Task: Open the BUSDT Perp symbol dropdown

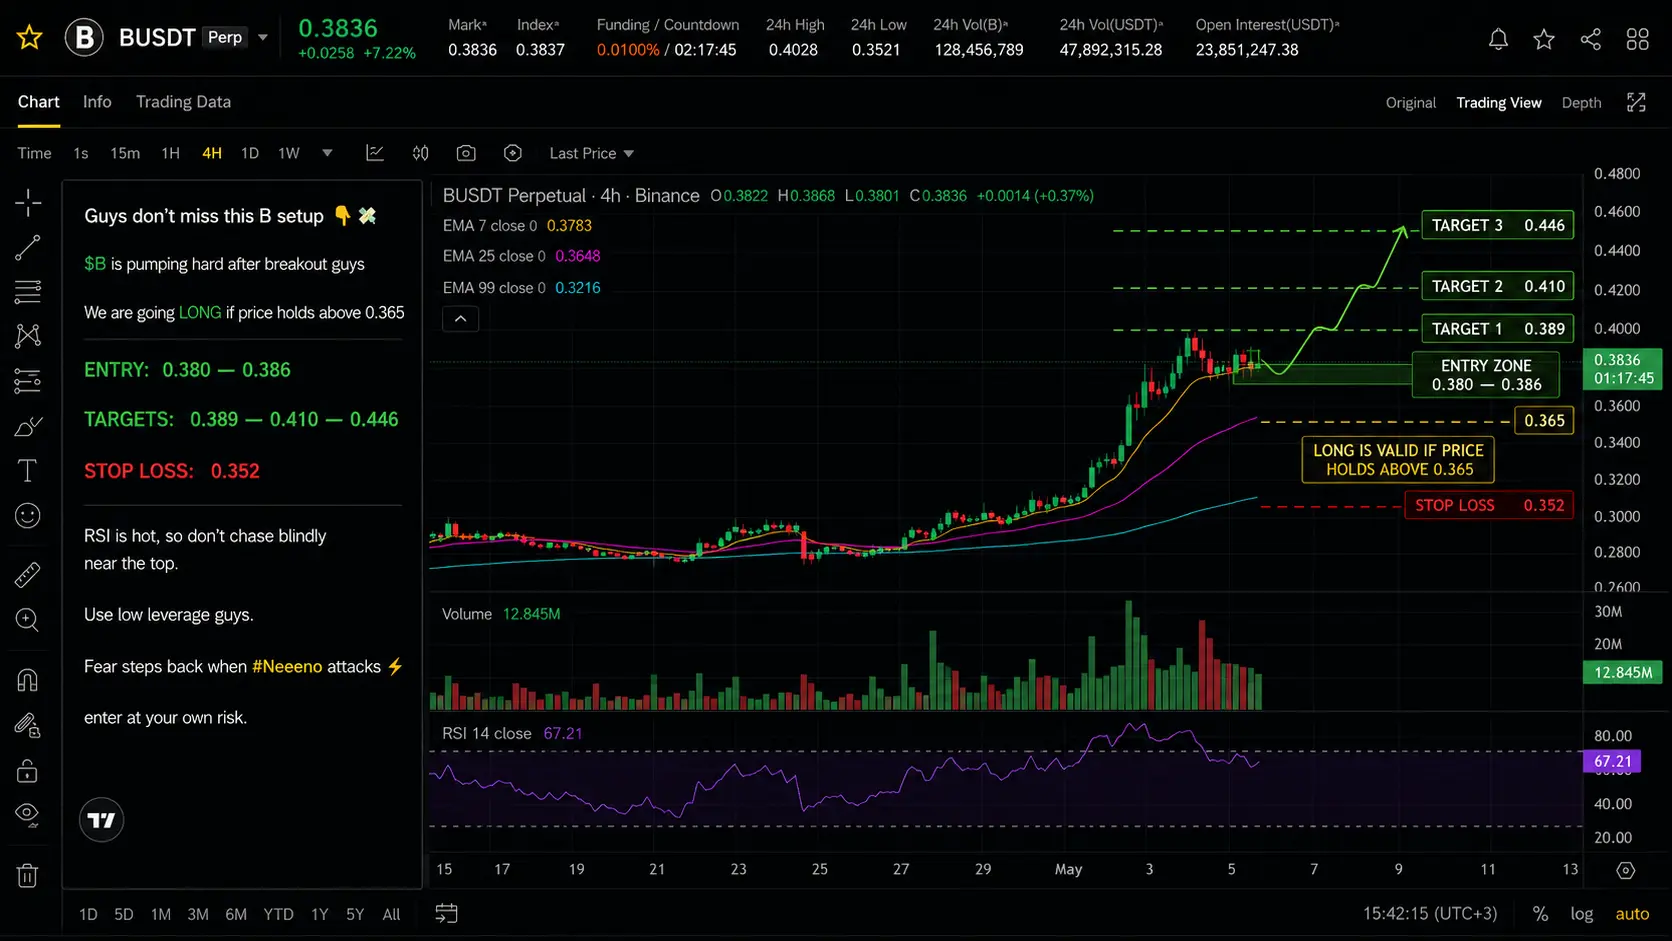Action: (263, 38)
